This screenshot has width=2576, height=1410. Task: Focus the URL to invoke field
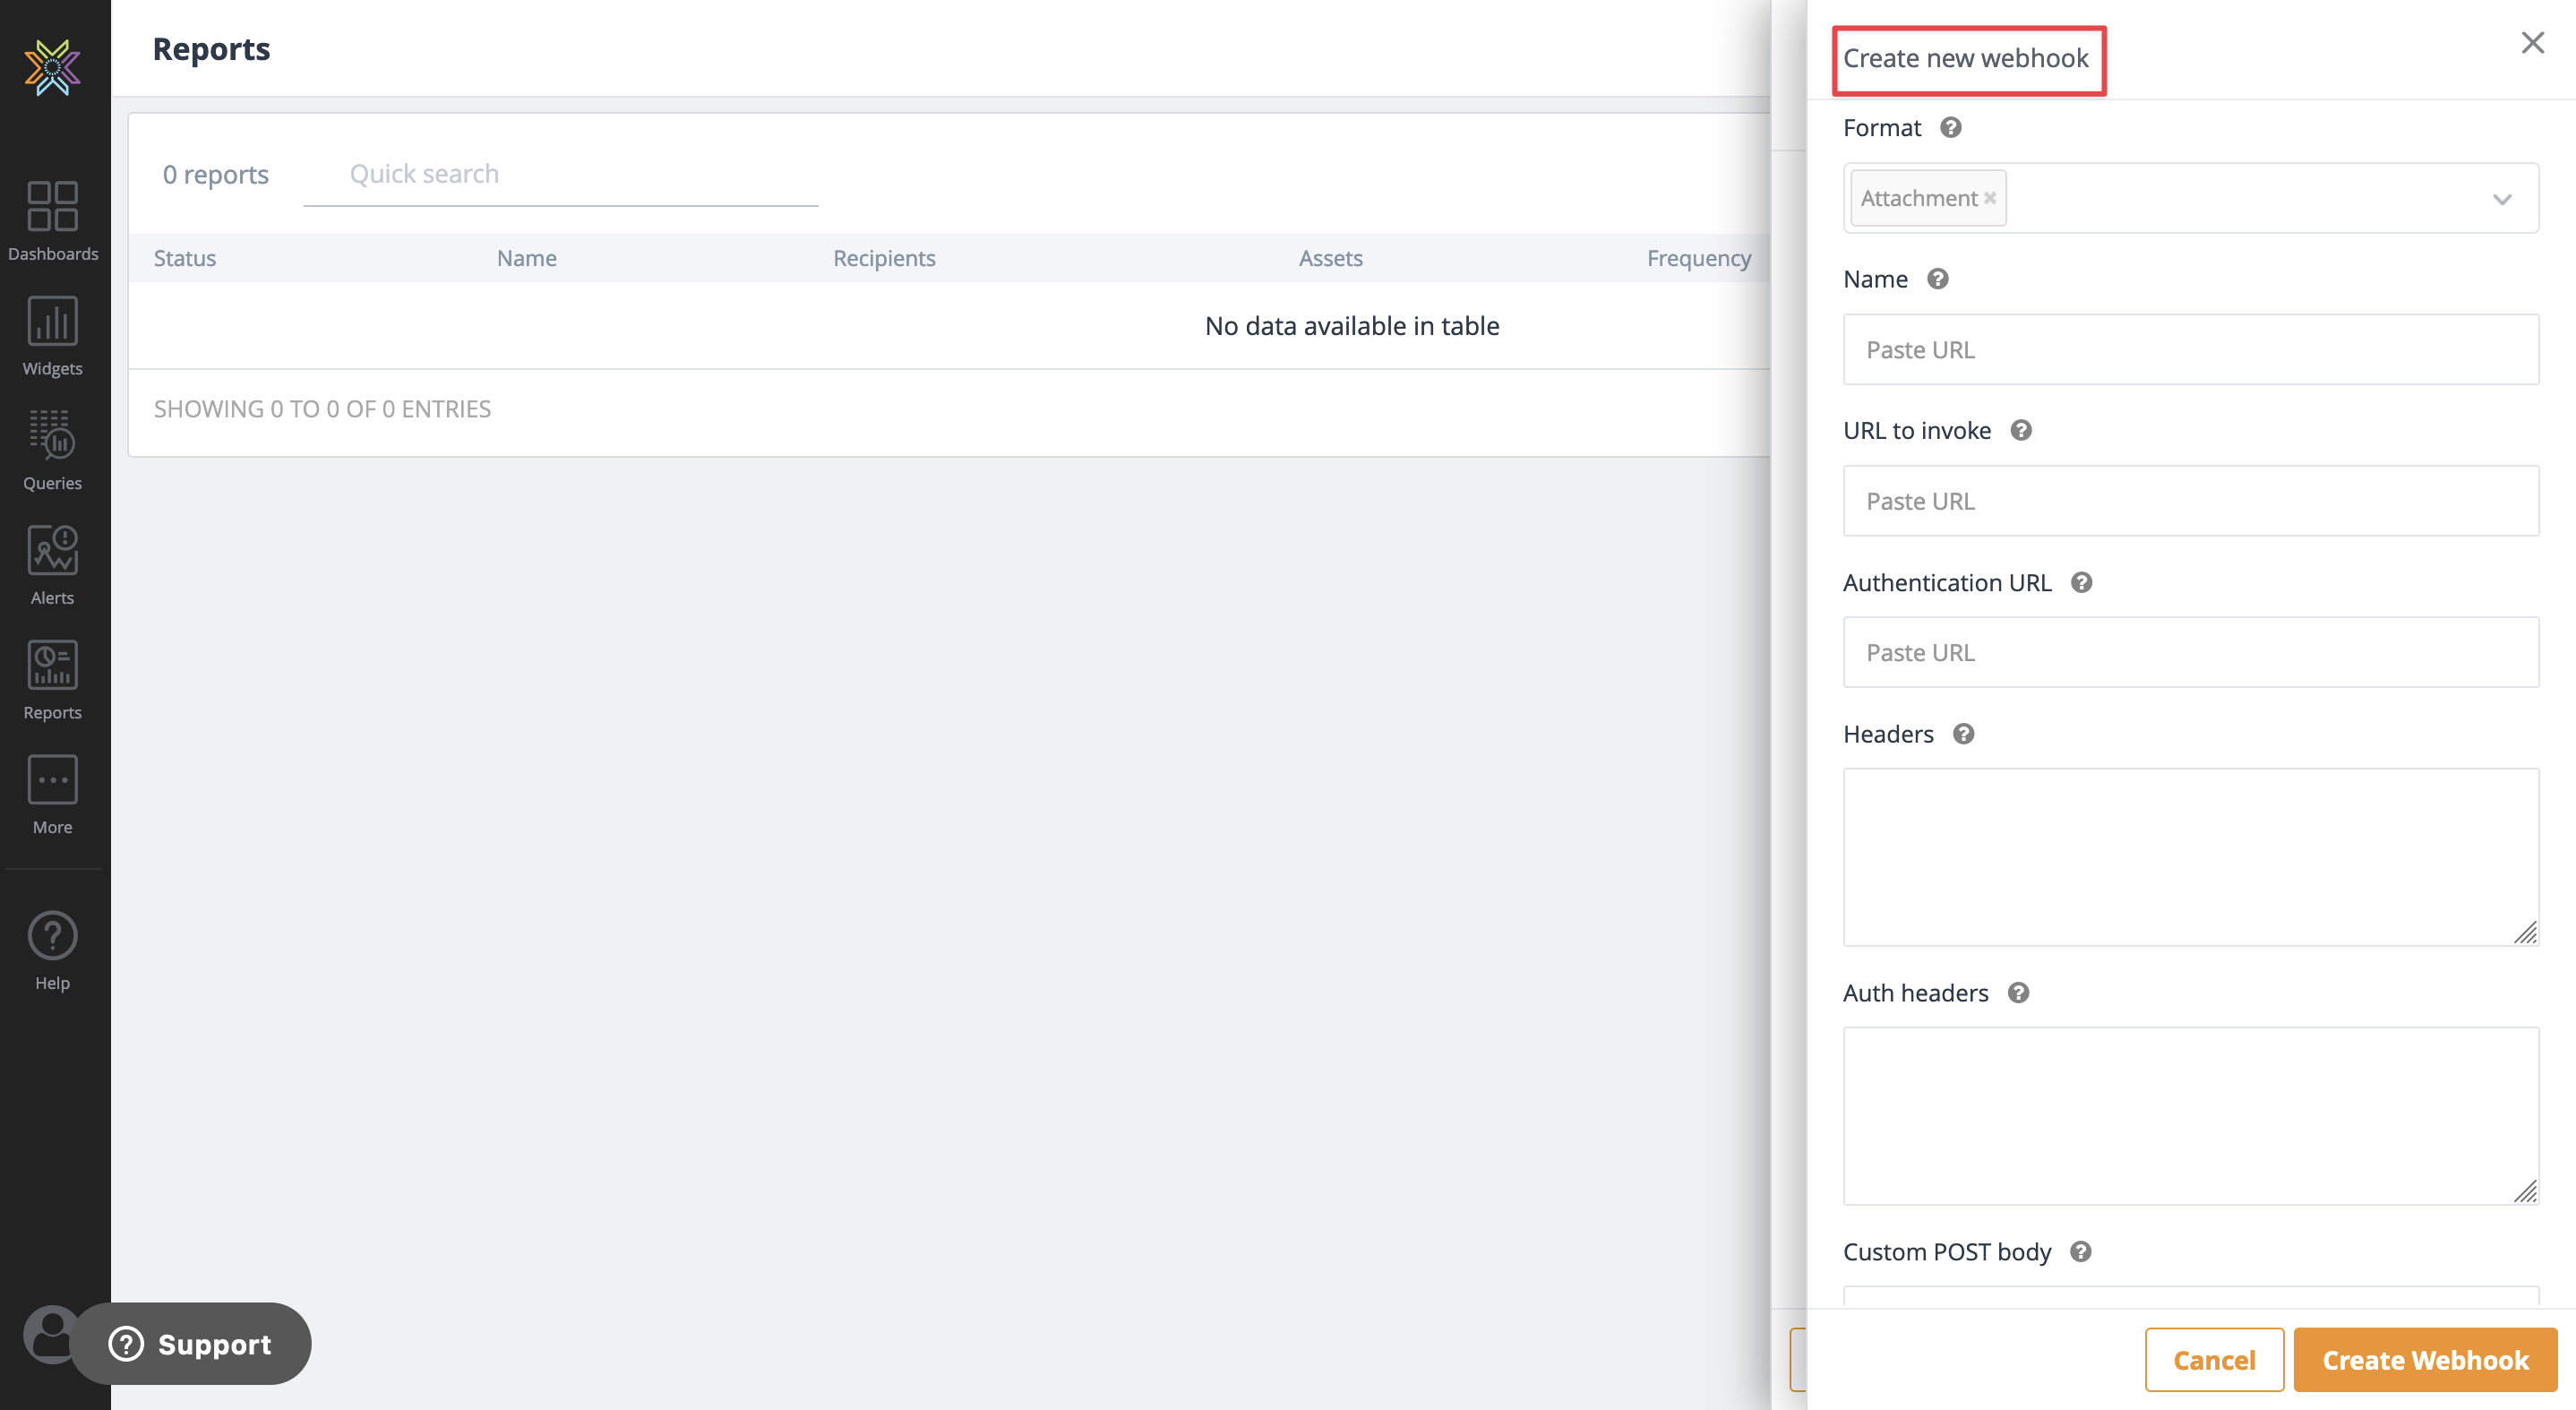2190,501
